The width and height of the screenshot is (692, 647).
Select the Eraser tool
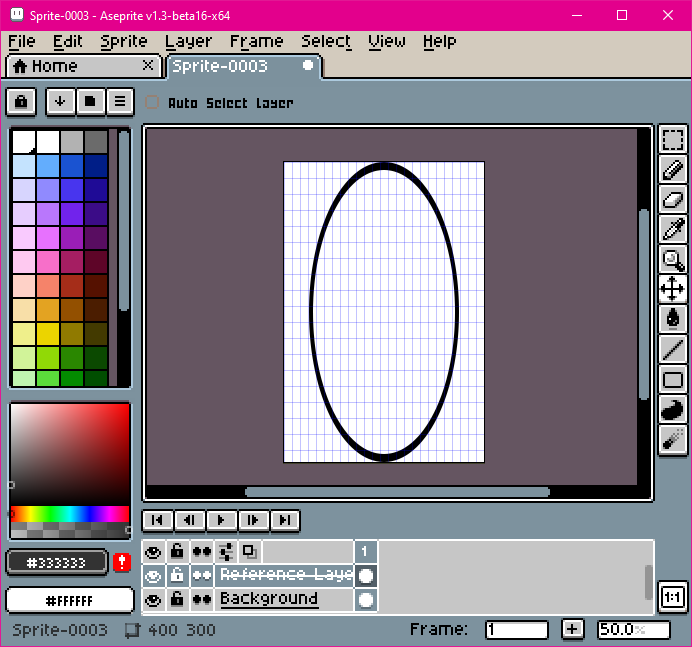pyautogui.click(x=673, y=199)
